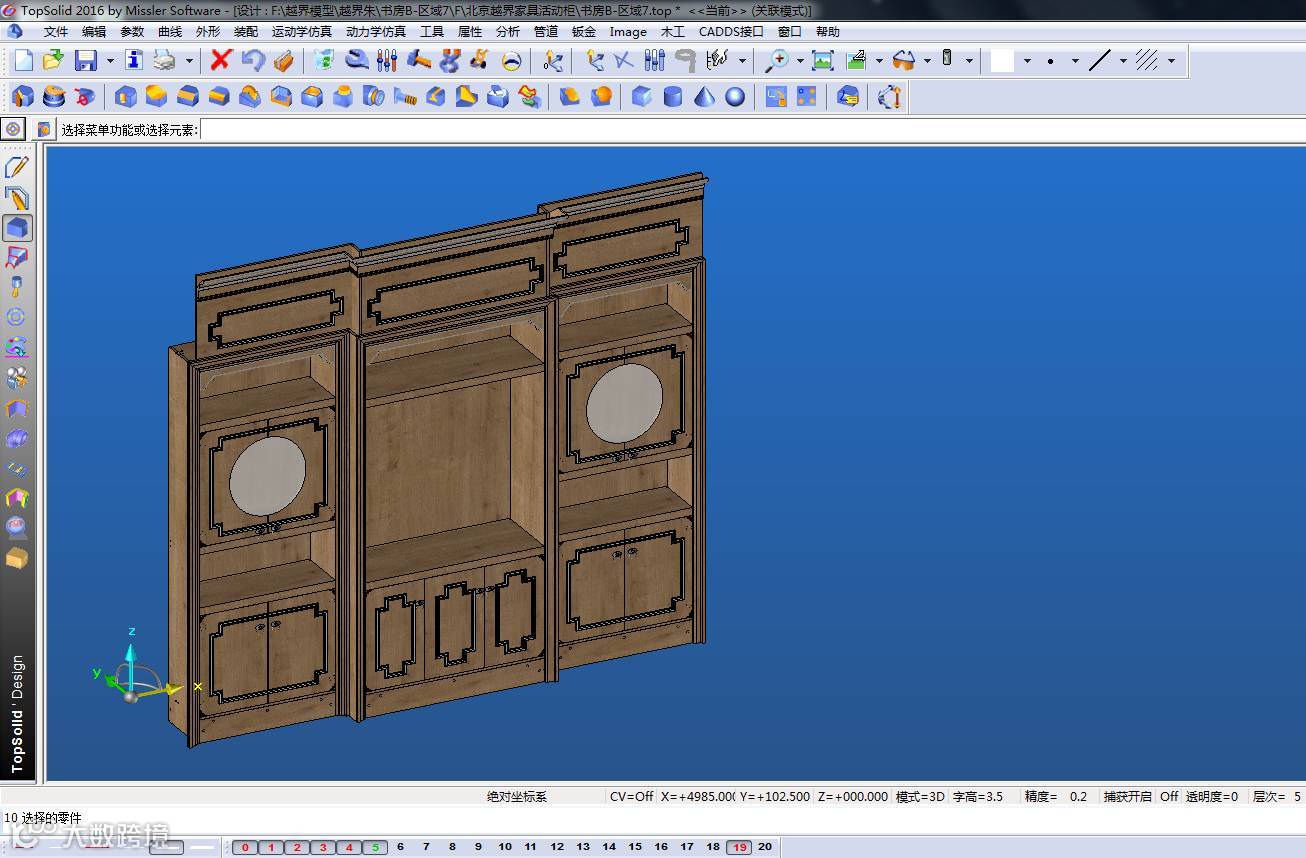Toggle the 捕获开启 snap setting in status bar
The height and width of the screenshot is (858, 1306).
tap(1127, 797)
